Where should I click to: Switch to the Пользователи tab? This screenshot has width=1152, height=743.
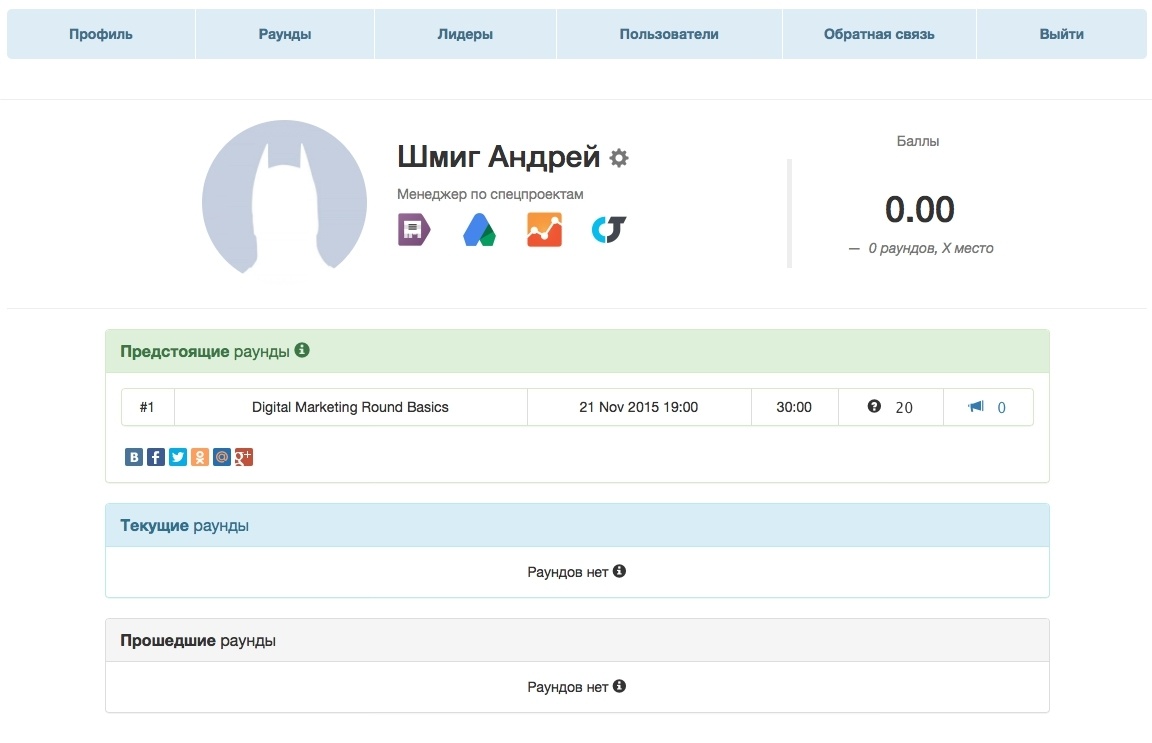[x=669, y=34]
